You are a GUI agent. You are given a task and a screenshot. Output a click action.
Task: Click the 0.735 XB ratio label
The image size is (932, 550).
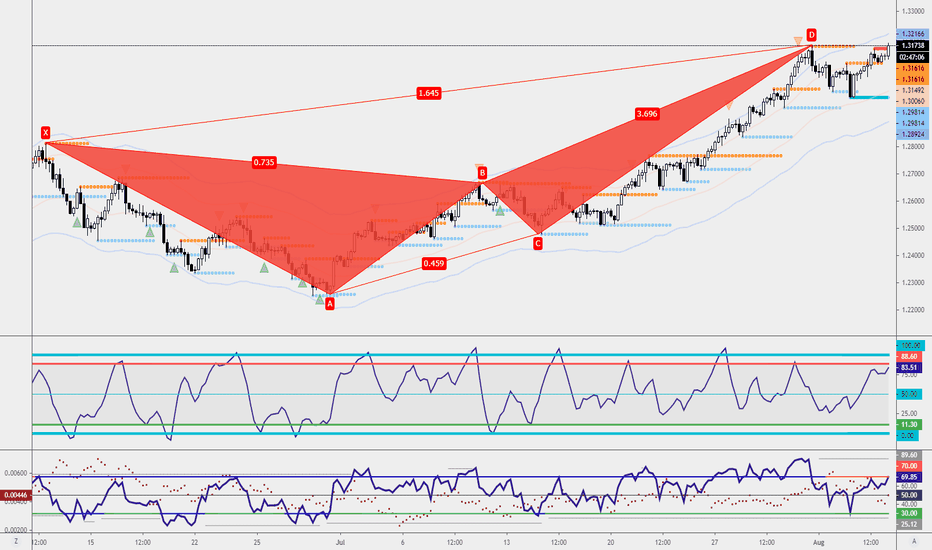264,162
